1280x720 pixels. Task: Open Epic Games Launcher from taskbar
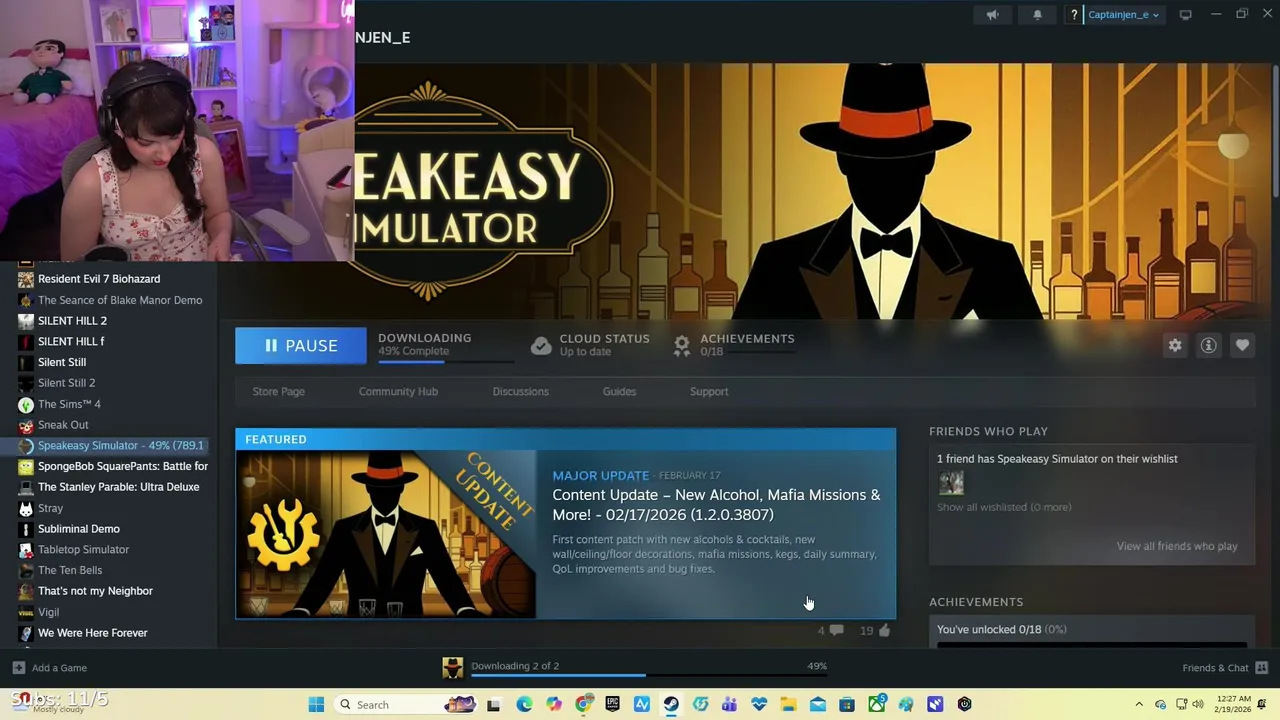[612, 705]
